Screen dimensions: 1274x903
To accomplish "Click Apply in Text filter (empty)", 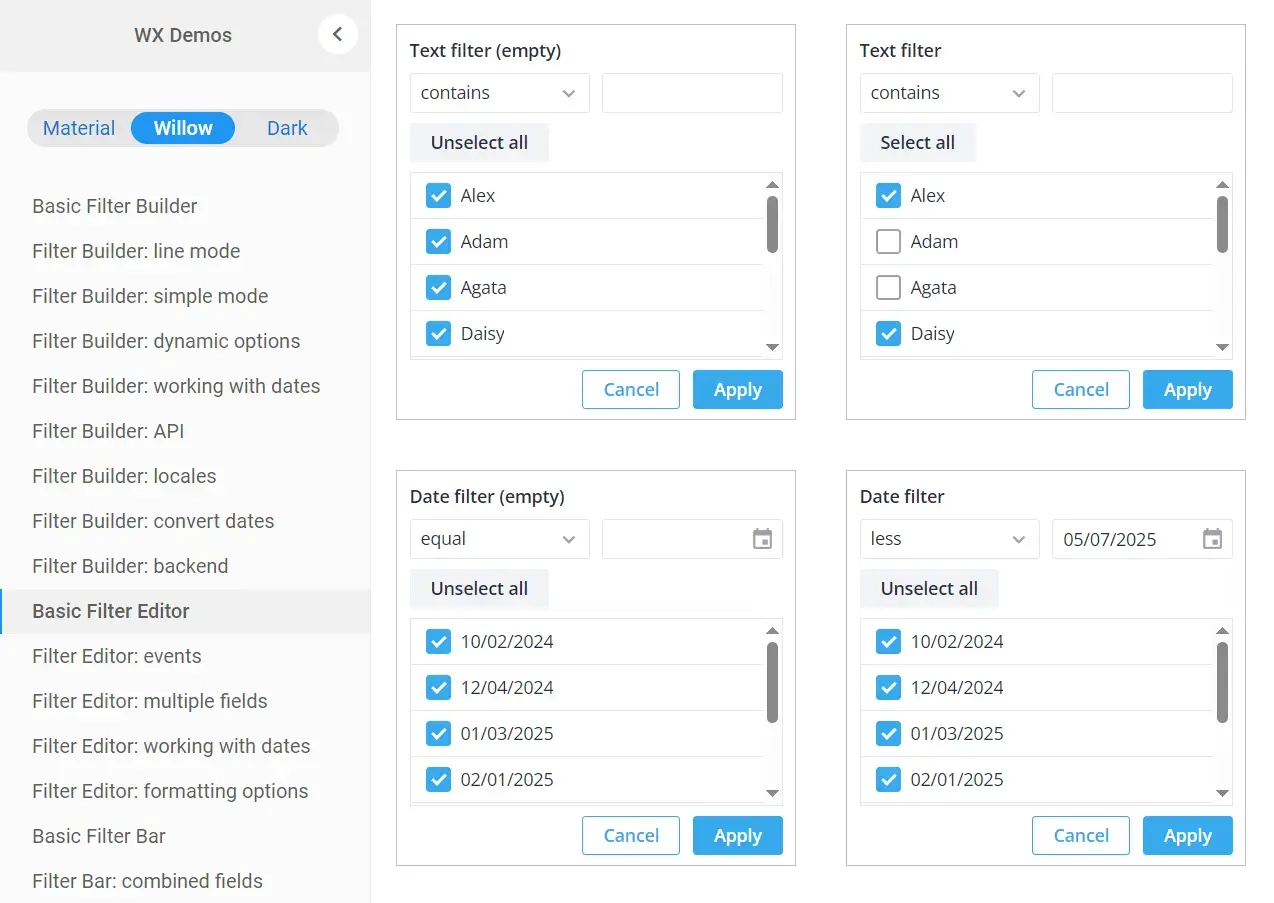I will coord(737,389).
